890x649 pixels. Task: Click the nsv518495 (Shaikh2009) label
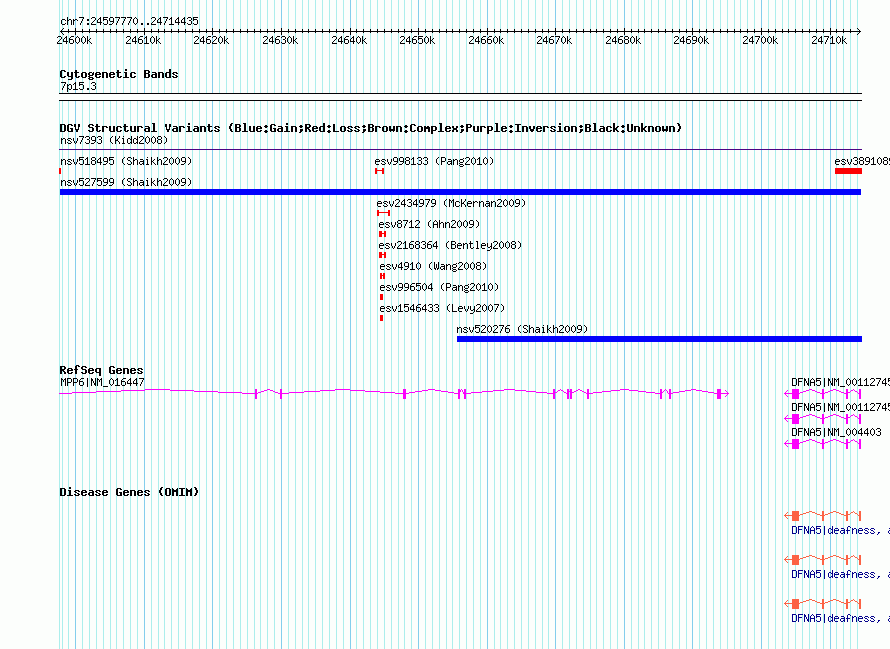126,161
